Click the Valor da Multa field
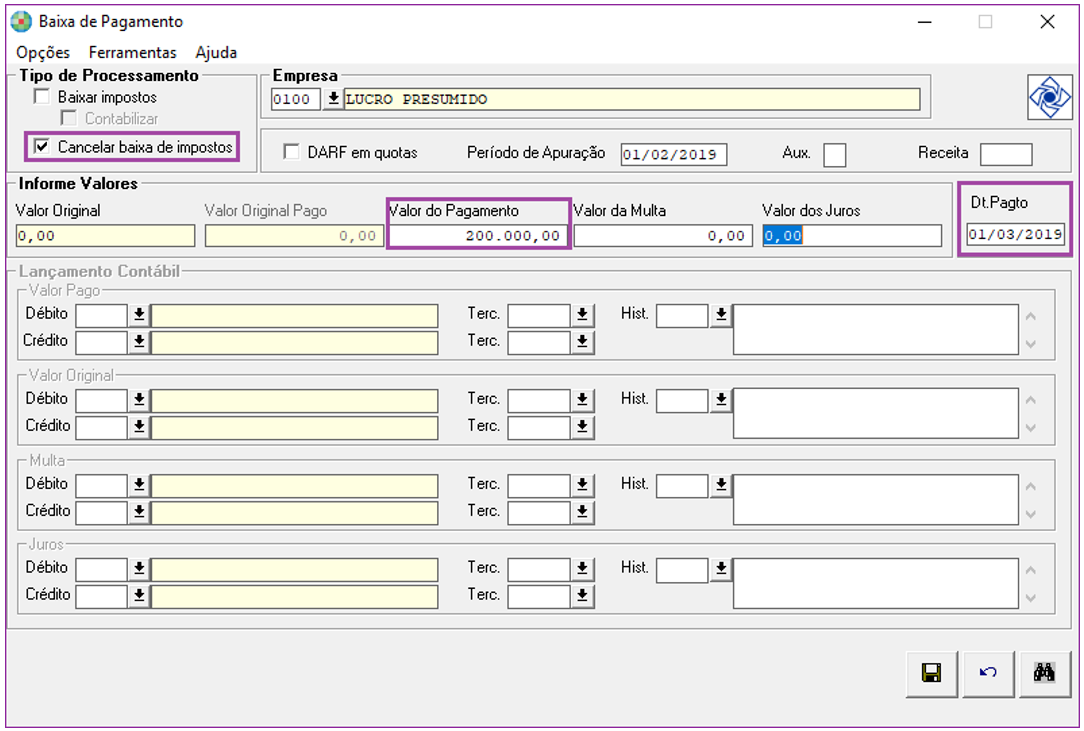 click(663, 236)
